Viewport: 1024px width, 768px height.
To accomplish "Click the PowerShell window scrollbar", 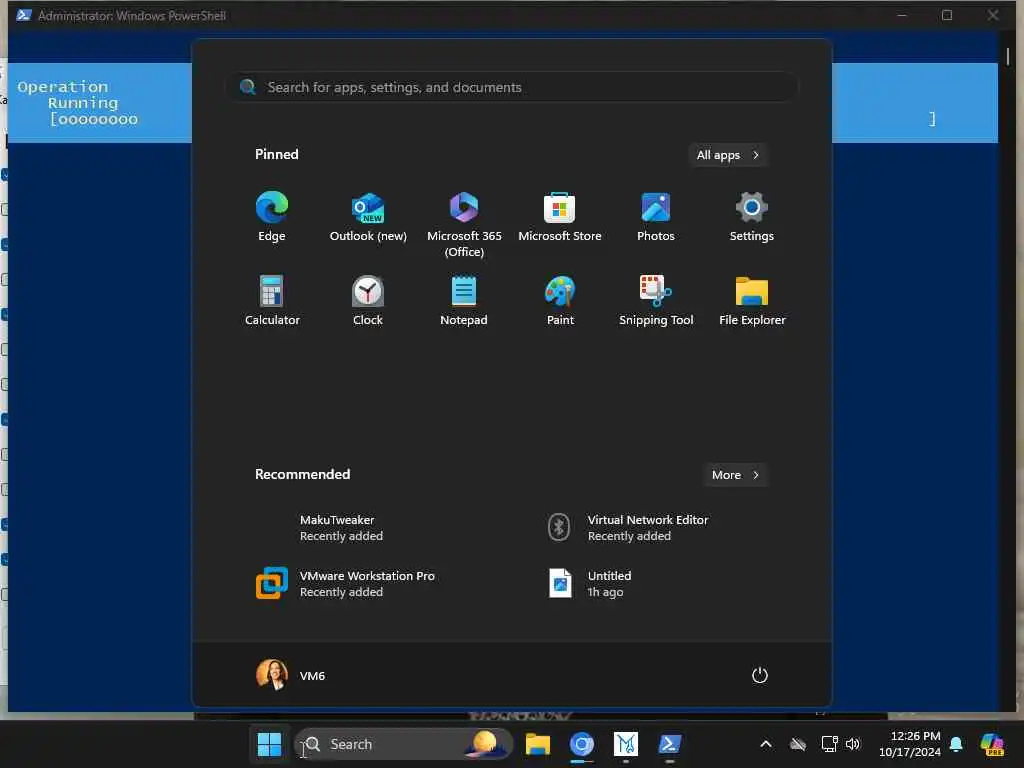I will tap(1008, 57).
